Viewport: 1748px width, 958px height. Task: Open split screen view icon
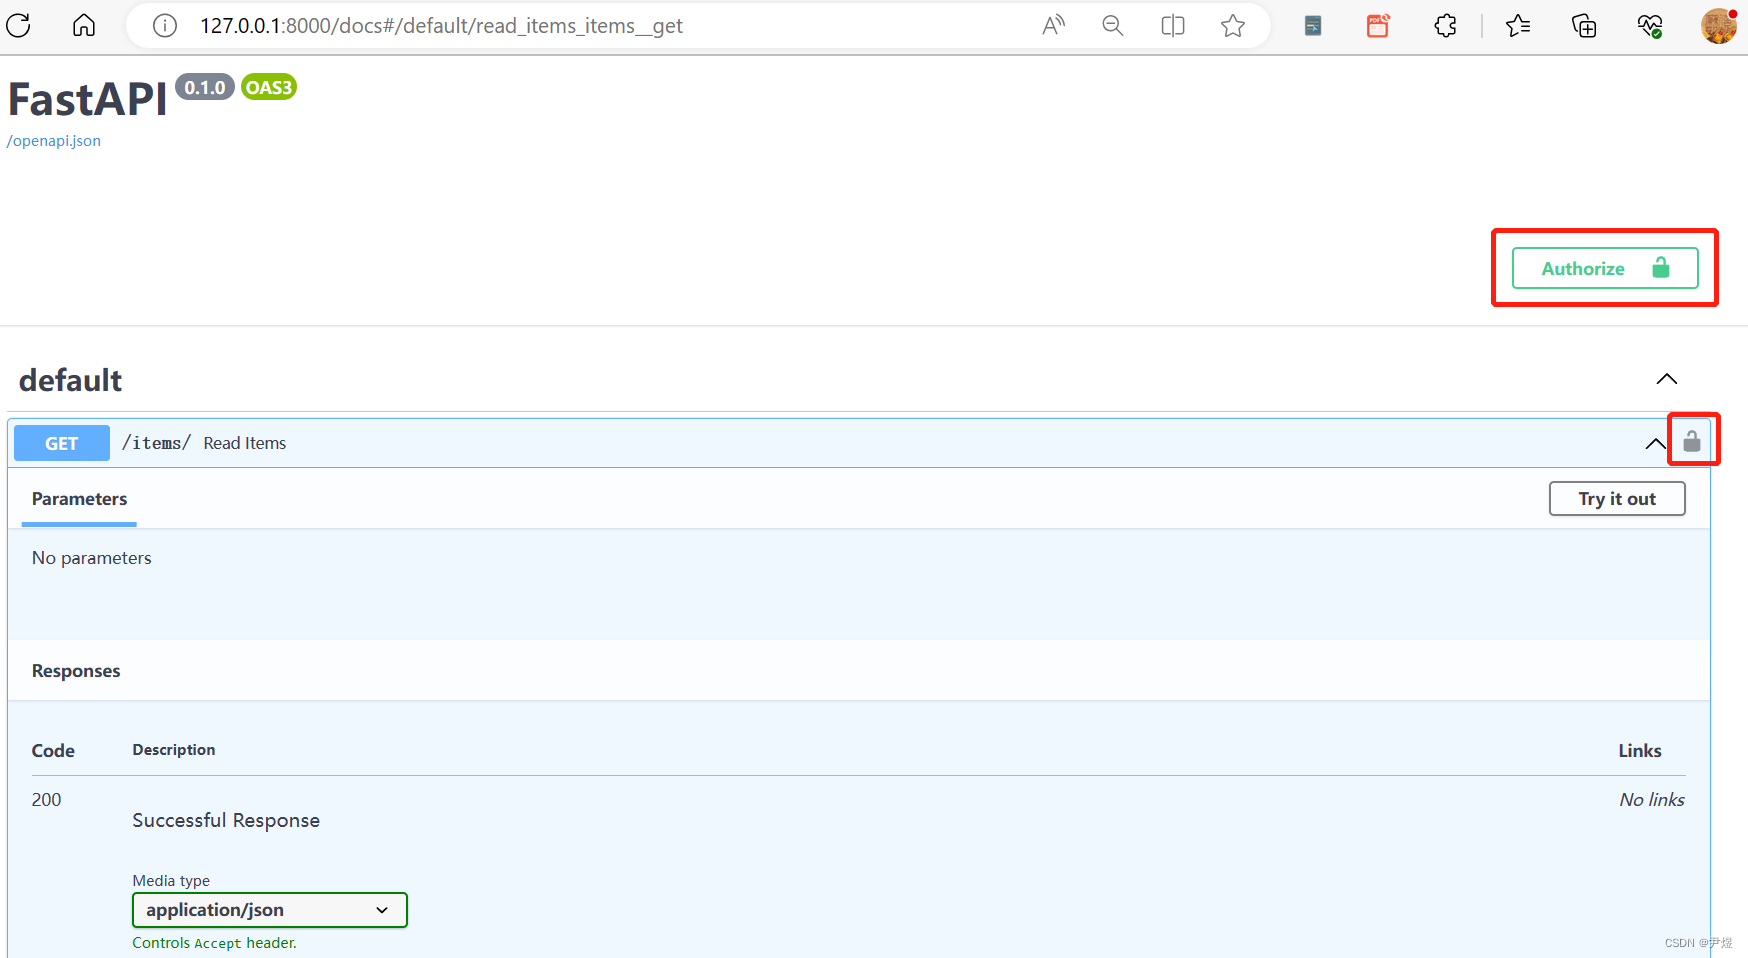(1173, 26)
